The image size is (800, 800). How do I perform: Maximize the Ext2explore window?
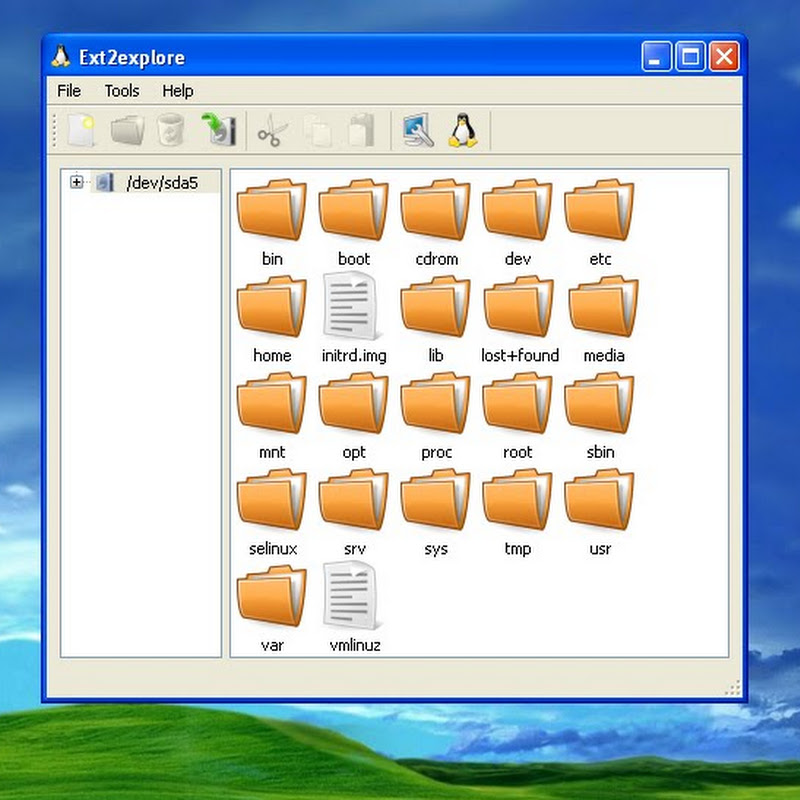pos(690,57)
